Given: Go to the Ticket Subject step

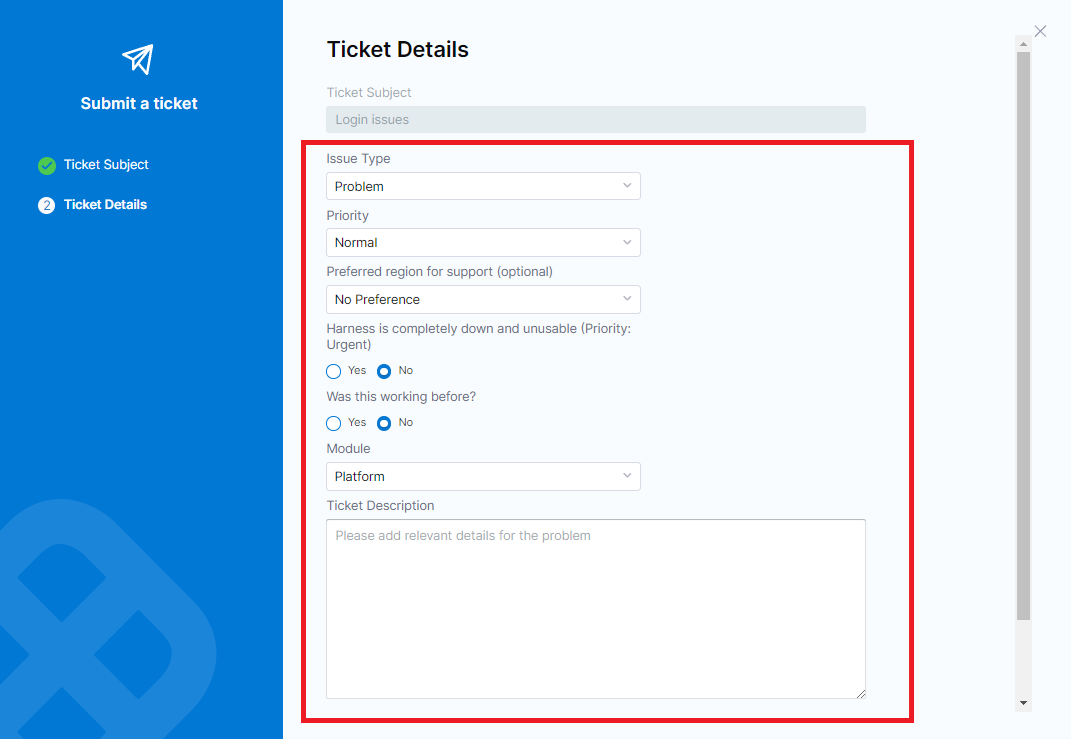Looking at the screenshot, I should click(106, 165).
